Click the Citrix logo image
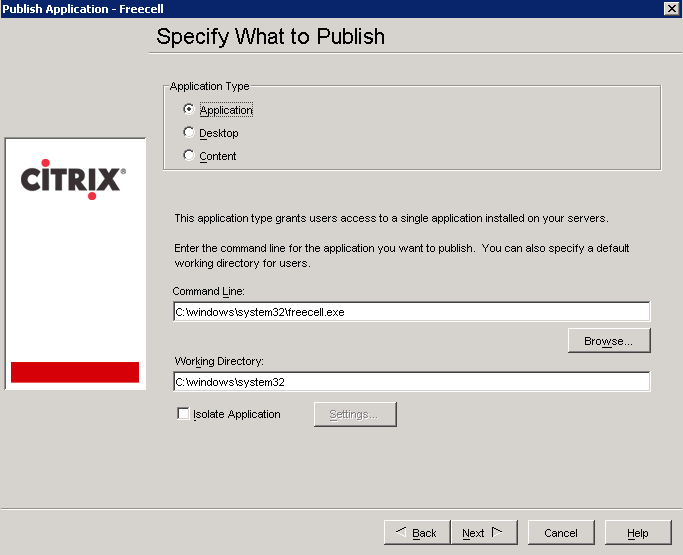The width and height of the screenshot is (683, 555). [73, 179]
